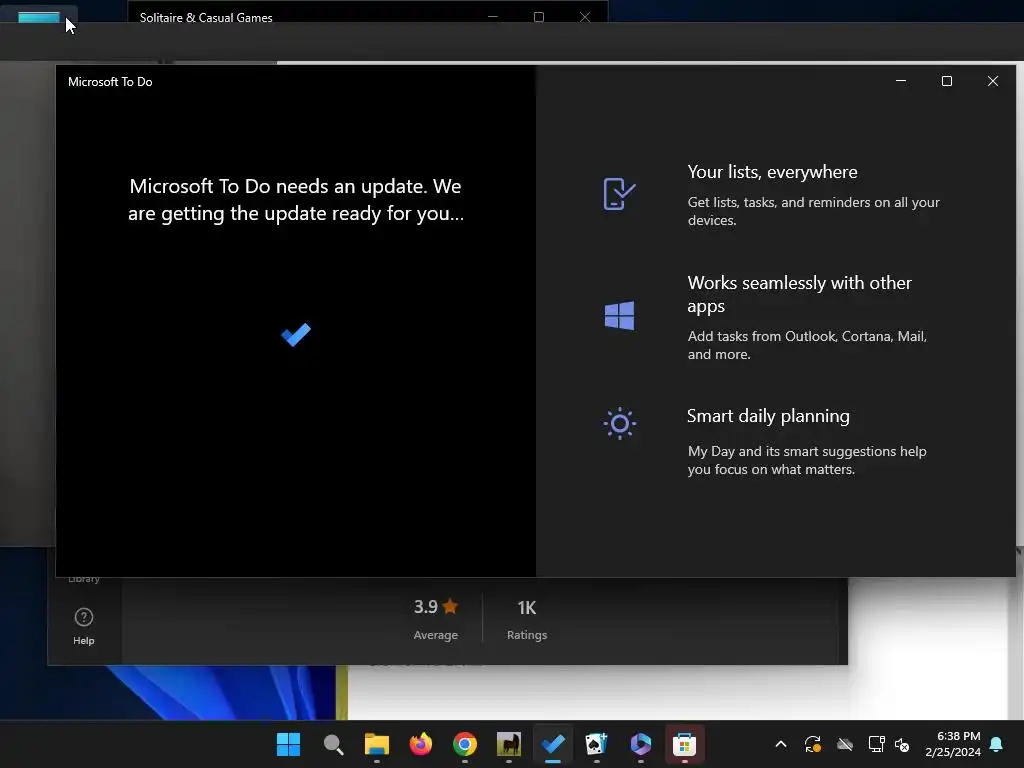
Task: Click the To Do checkmark logo
Action: click(x=296, y=334)
